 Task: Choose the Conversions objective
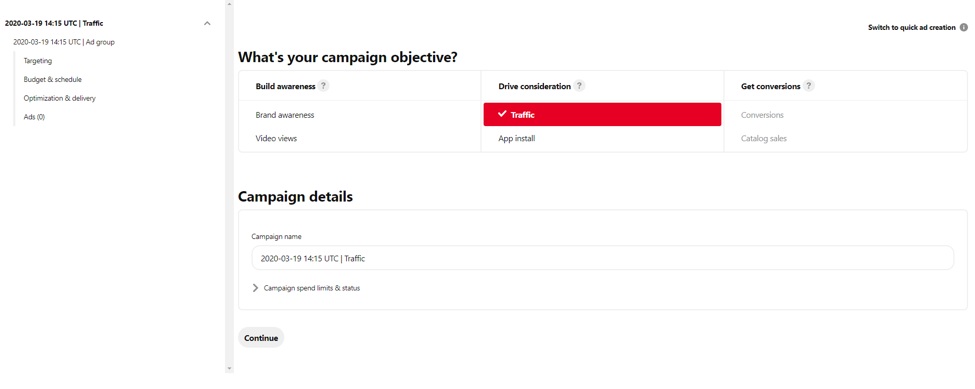[762, 115]
